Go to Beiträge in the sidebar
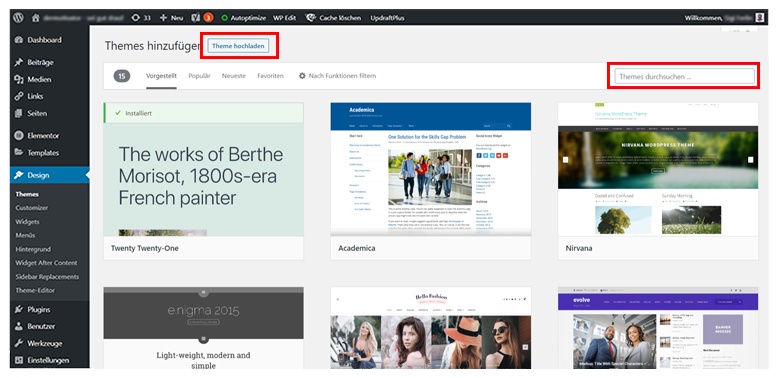Viewport: 778px width, 378px height. tap(50, 62)
